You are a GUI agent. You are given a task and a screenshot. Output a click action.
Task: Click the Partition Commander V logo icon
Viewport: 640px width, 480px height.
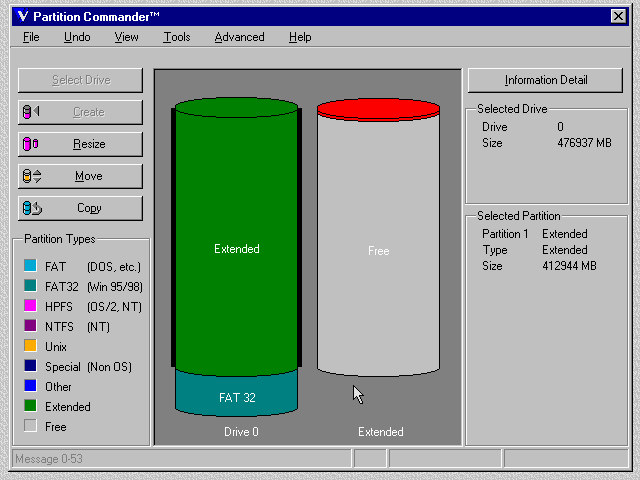pyautogui.click(x=22, y=16)
